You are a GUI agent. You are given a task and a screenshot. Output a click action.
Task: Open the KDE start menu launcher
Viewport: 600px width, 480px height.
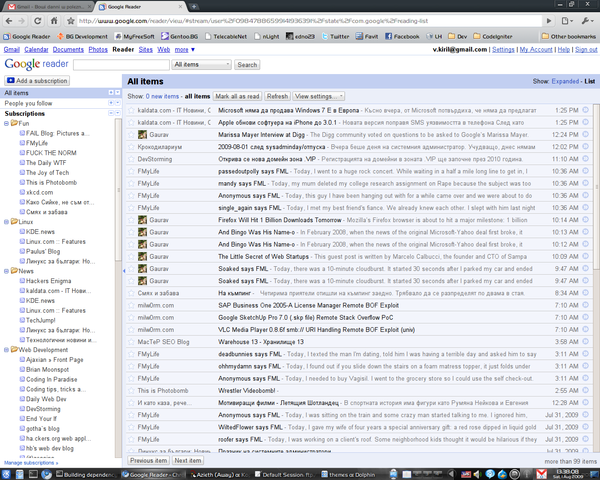pyautogui.click(x=7, y=475)
